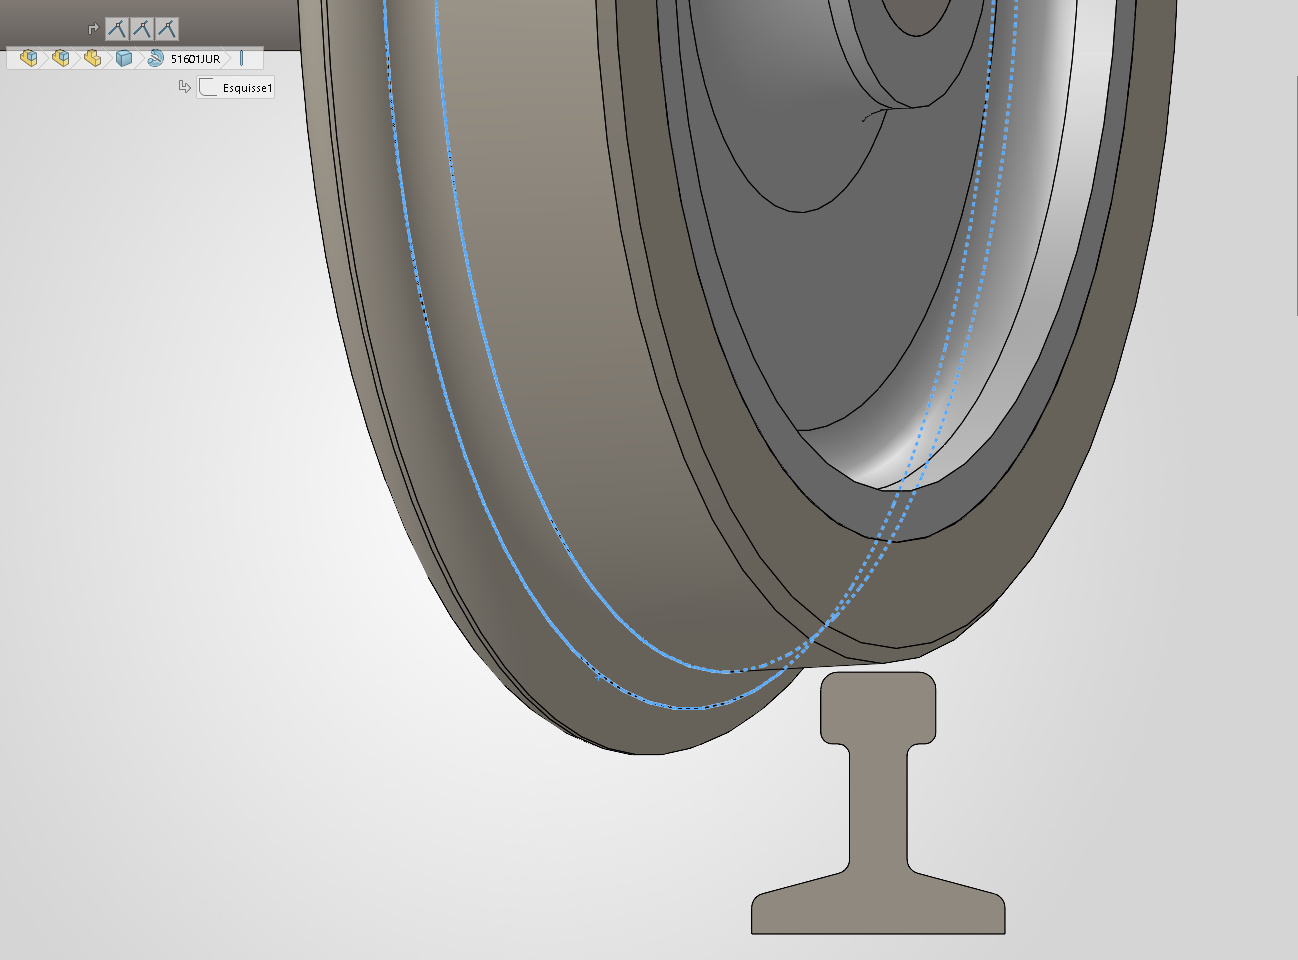The image size is (1298, 960).
Task: Click the sketch icon next to Esquisse1
Action: 208,88
